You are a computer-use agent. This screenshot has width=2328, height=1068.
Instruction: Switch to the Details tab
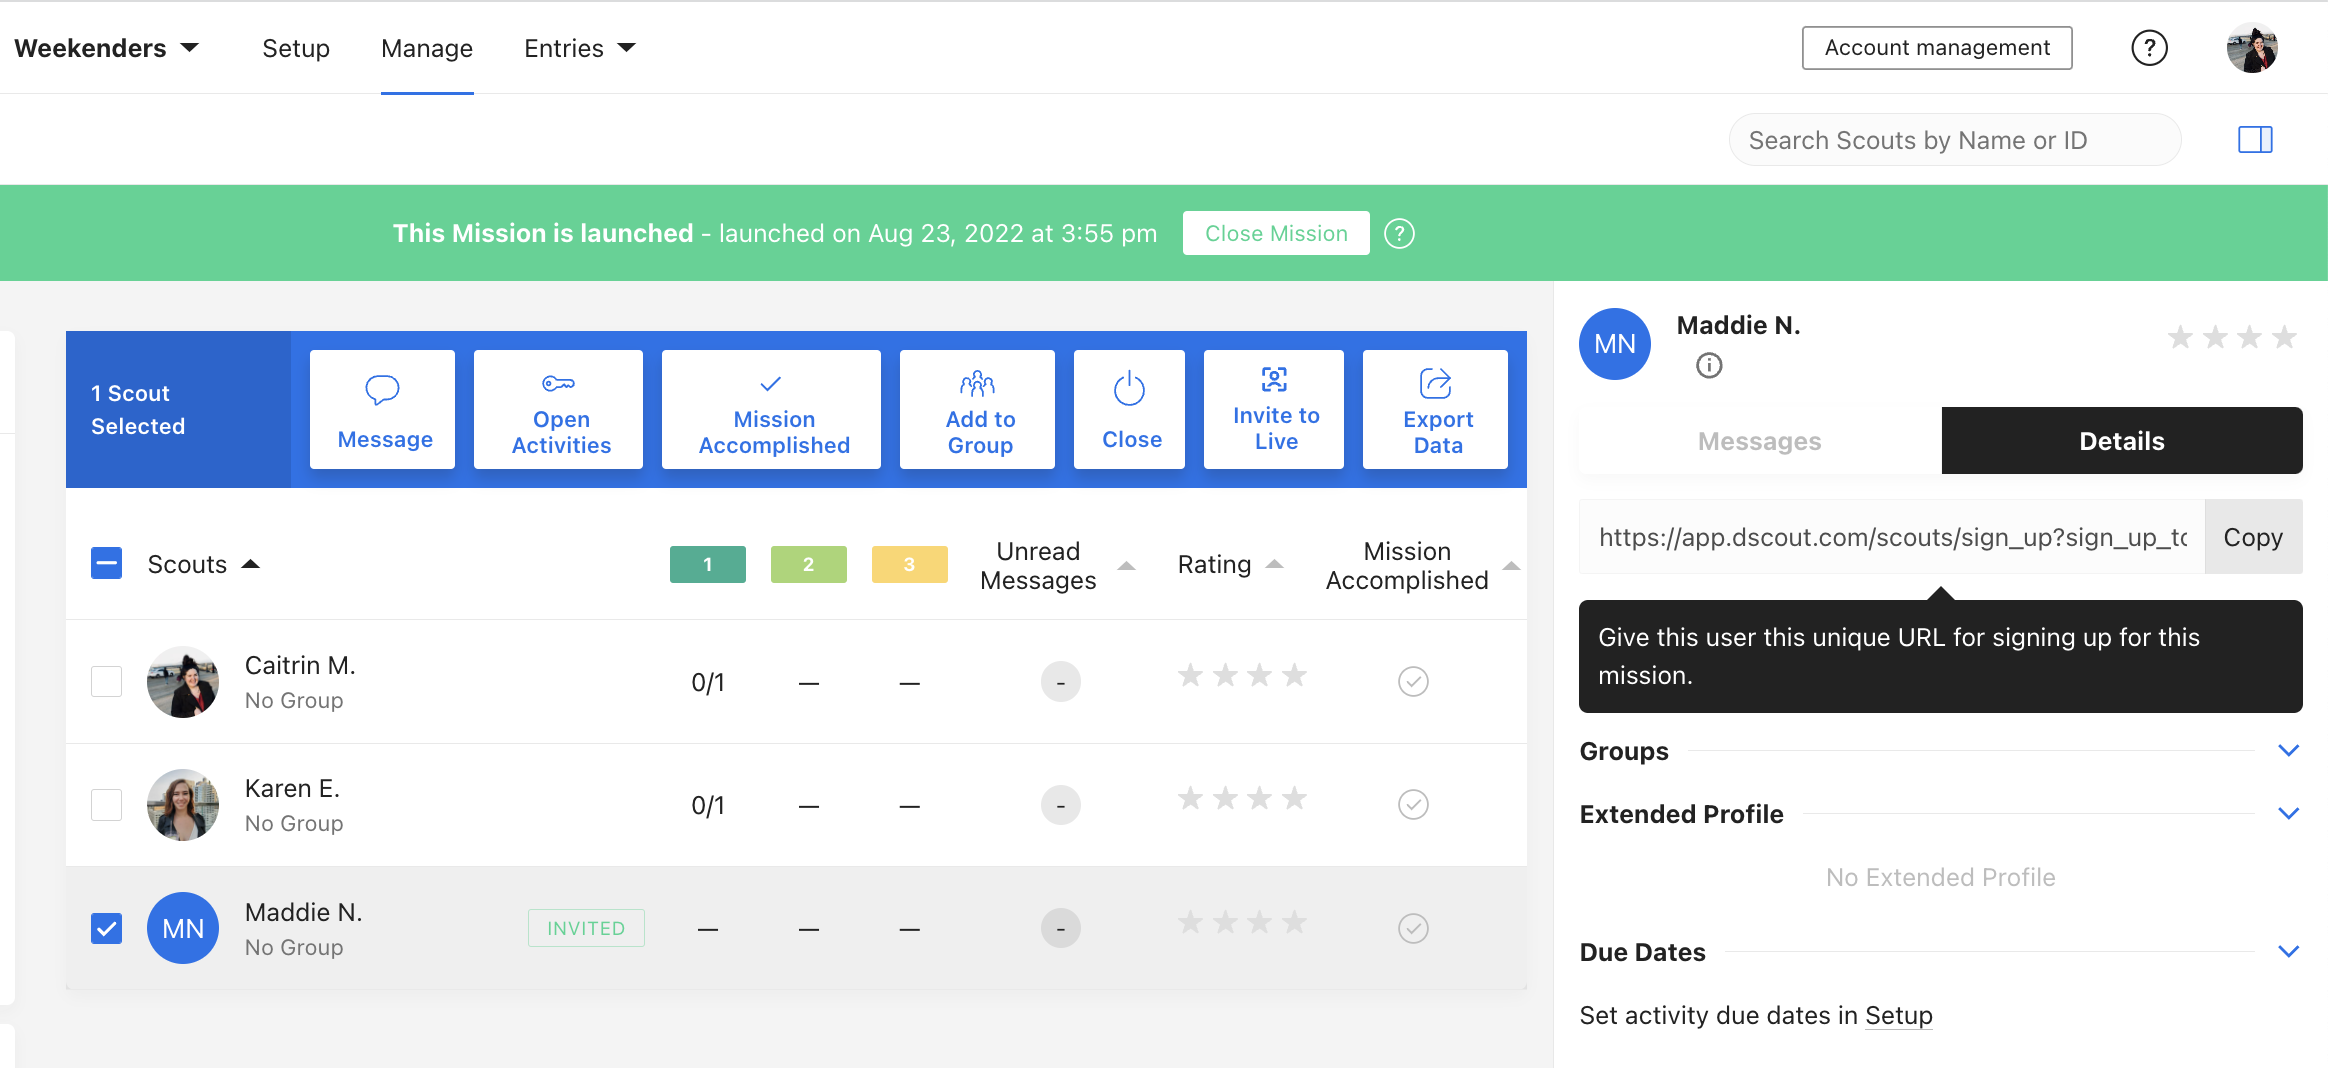click(2122, 441)
